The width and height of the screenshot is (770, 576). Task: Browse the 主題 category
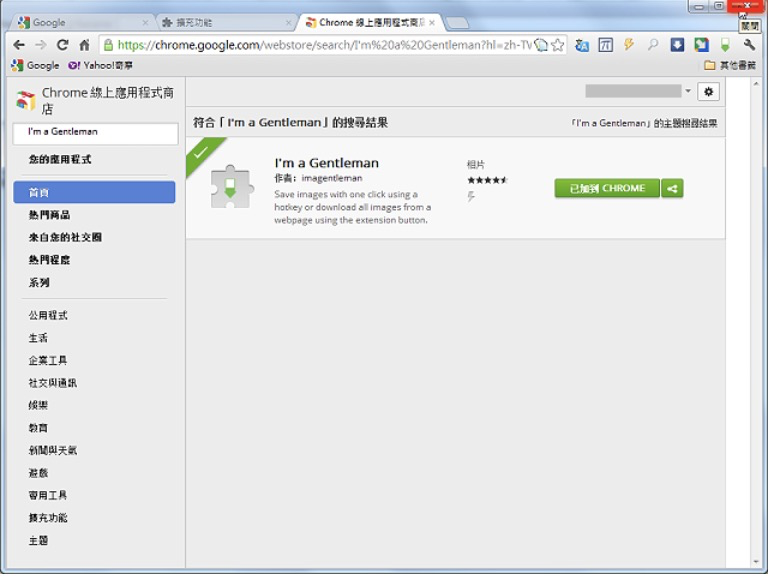click(x=38, y=541)
